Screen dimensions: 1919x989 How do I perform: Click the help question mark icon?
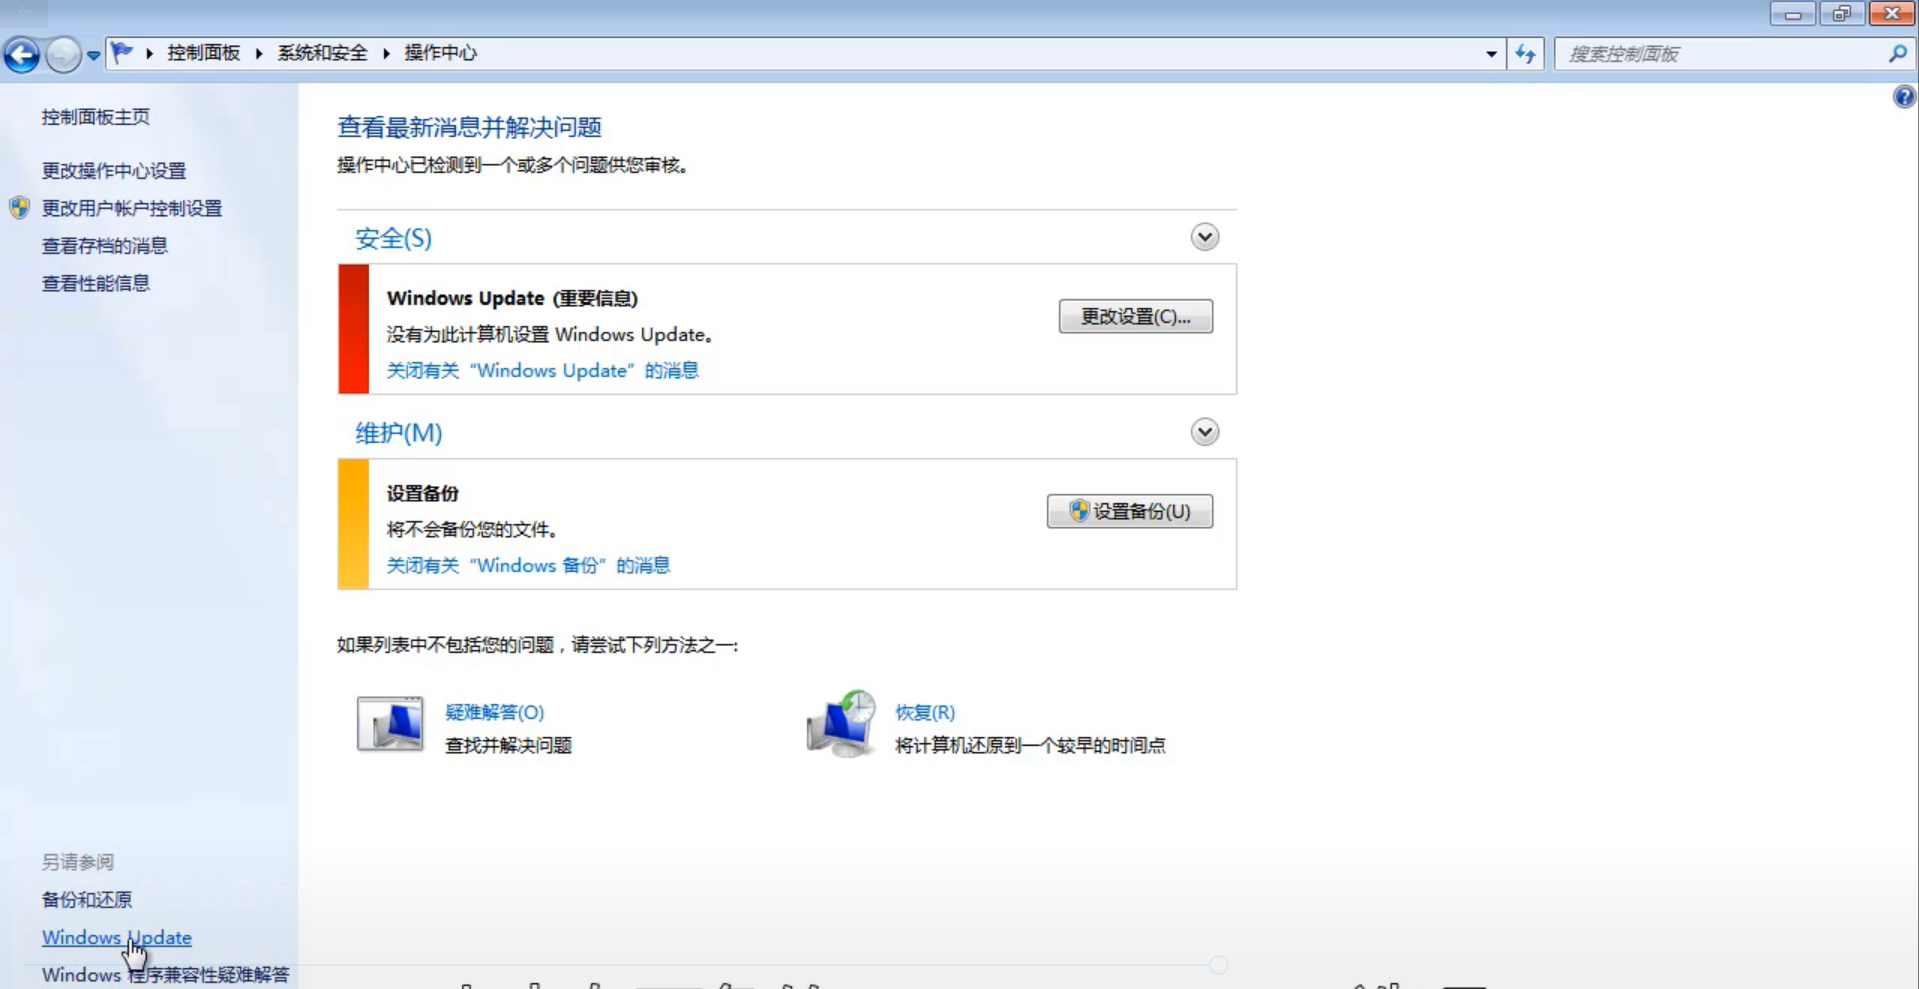(1904, 96)
